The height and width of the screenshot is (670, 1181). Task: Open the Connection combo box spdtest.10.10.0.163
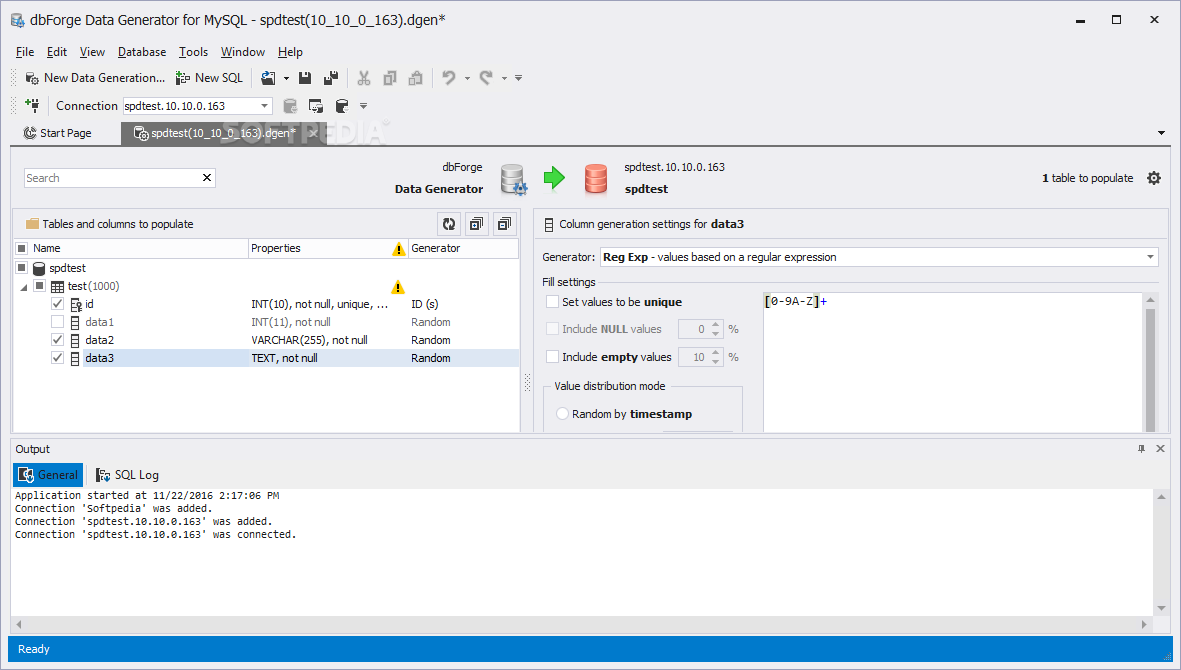point(197,106)
